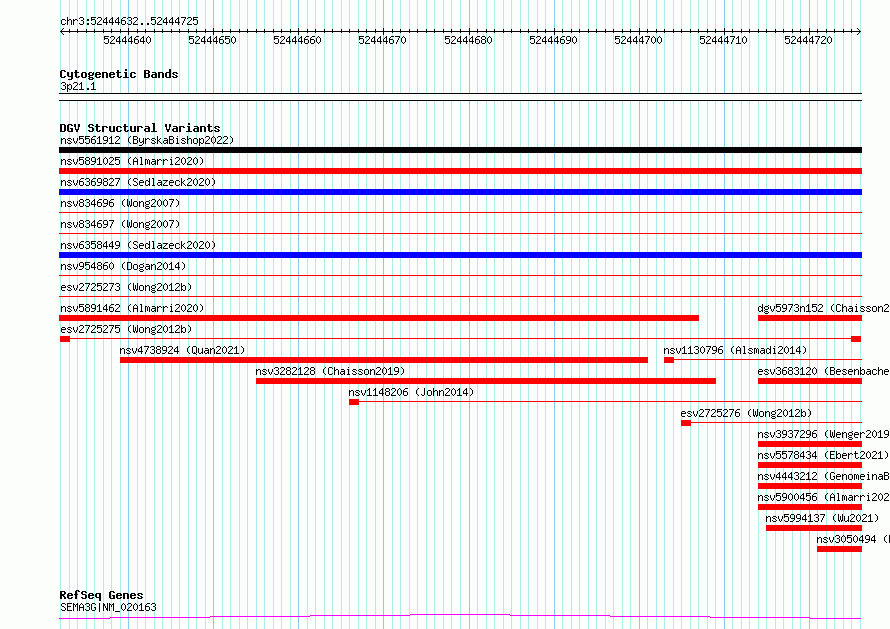
Task: Click nsv5891462 (Almarri2020) label
Action: (x=132, y=308)
